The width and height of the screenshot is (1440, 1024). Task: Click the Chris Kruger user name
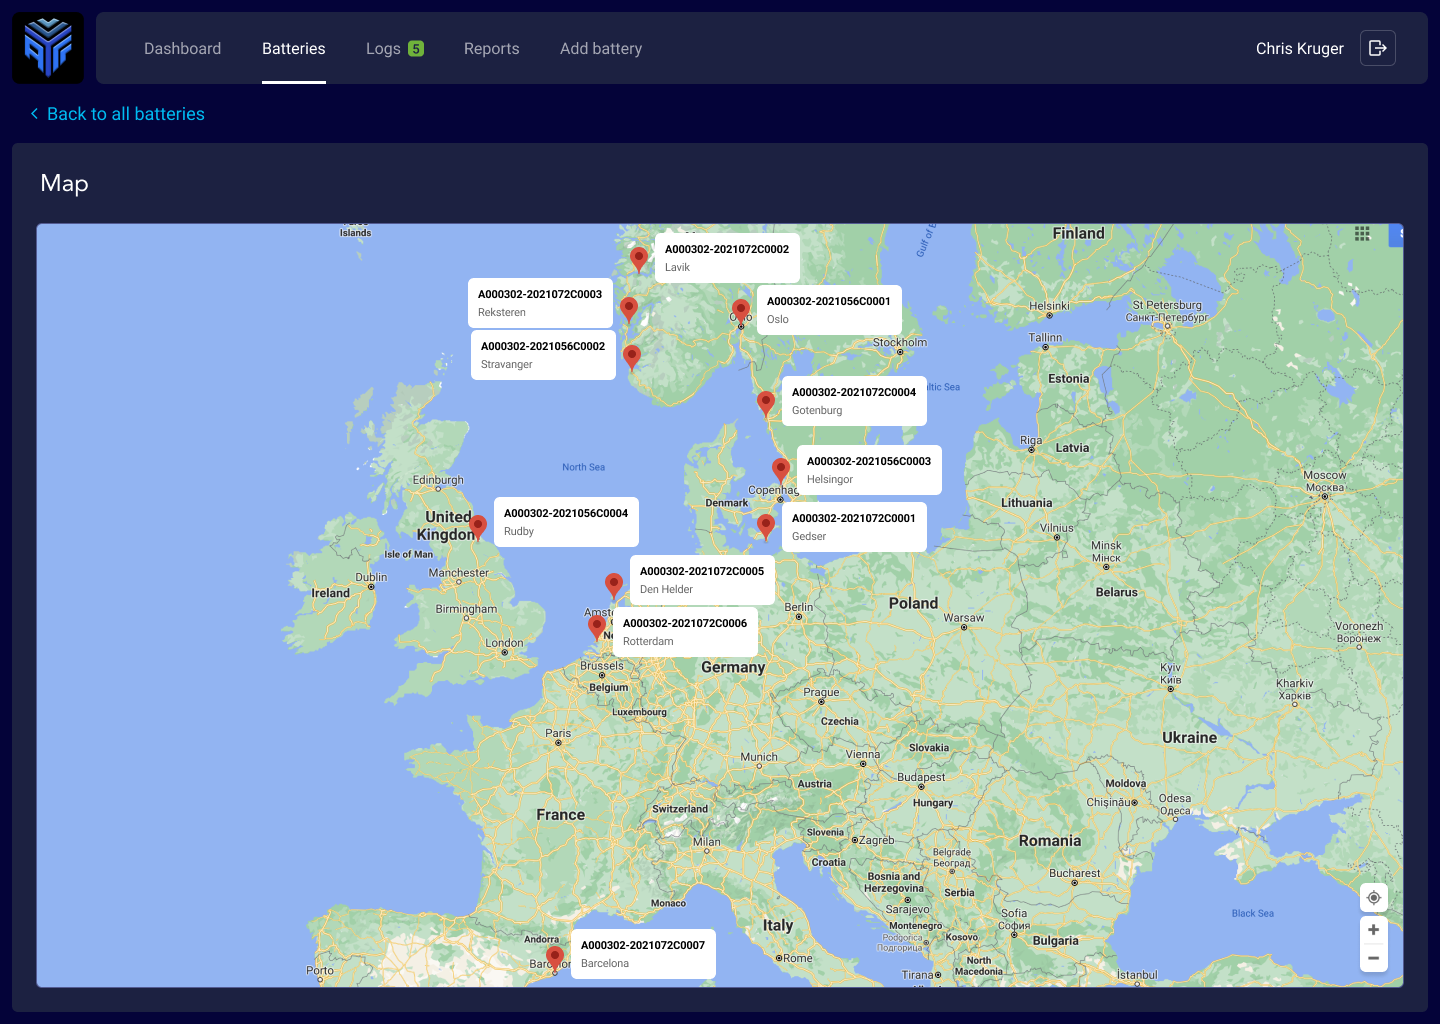1299,48
